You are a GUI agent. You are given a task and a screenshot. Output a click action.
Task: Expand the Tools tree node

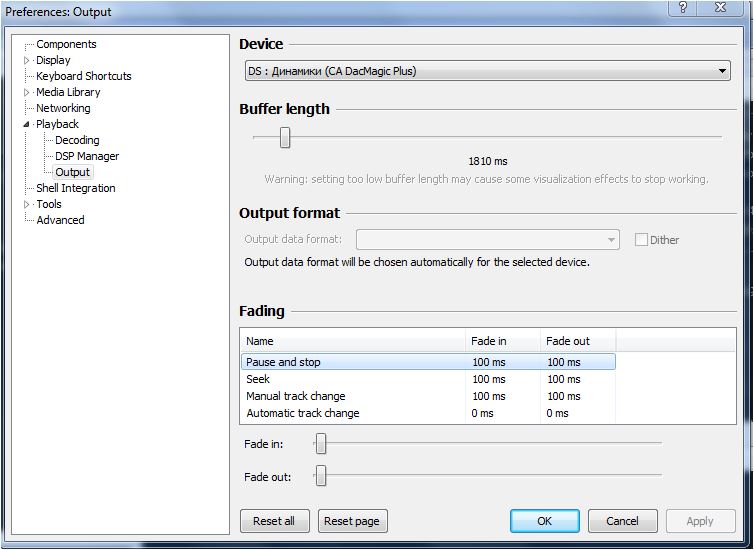[27, 204]
